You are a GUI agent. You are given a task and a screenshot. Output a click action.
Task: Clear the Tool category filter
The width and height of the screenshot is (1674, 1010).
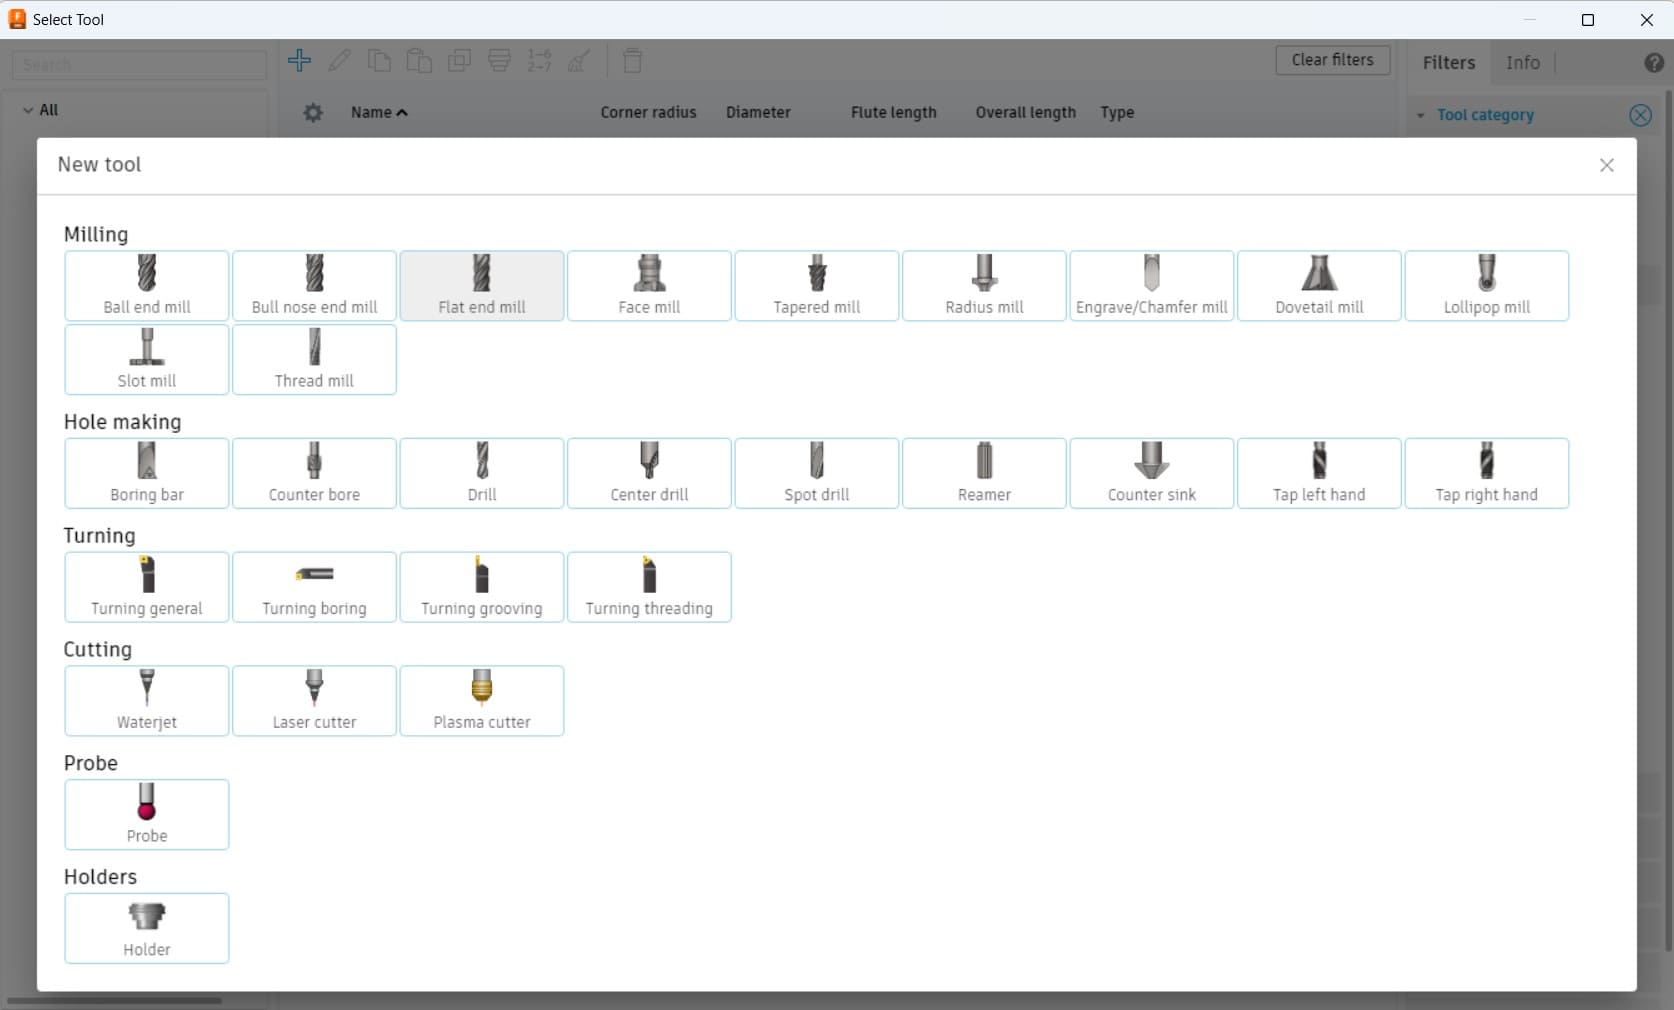click(1641, 115)
